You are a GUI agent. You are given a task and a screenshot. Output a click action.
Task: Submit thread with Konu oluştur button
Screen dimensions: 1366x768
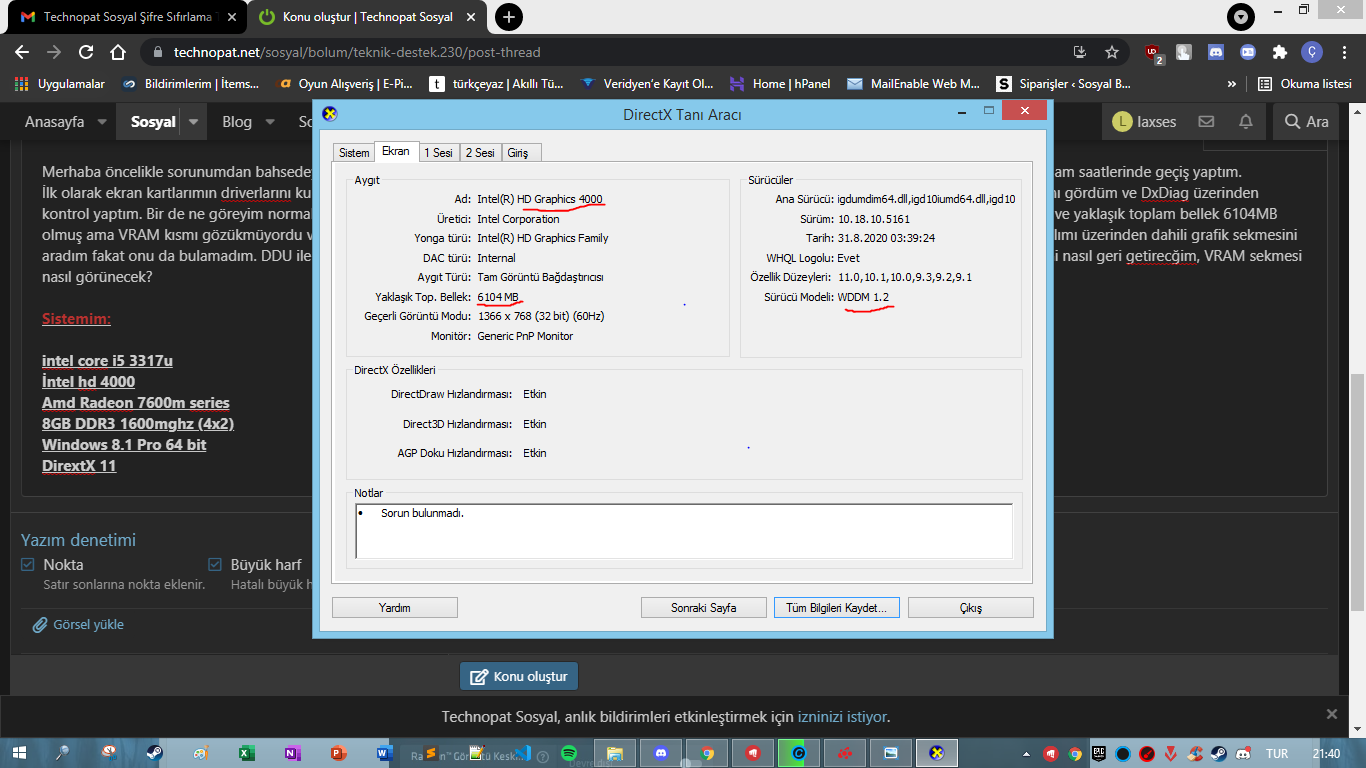click(x=519, y=676)
